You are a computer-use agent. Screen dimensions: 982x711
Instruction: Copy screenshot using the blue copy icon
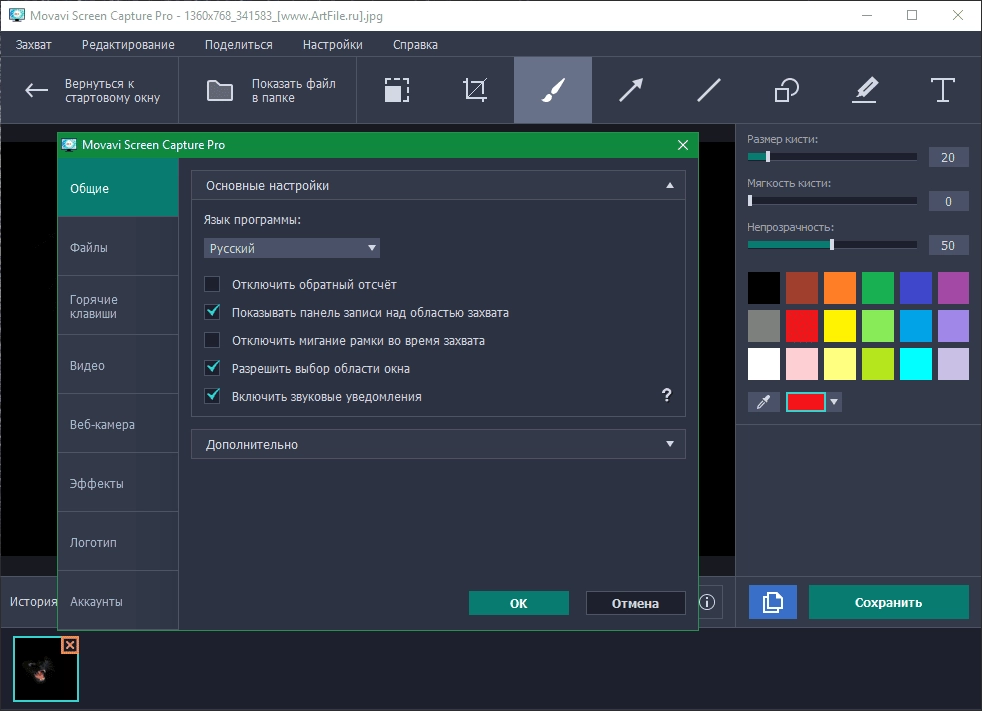tap(773, 602)
